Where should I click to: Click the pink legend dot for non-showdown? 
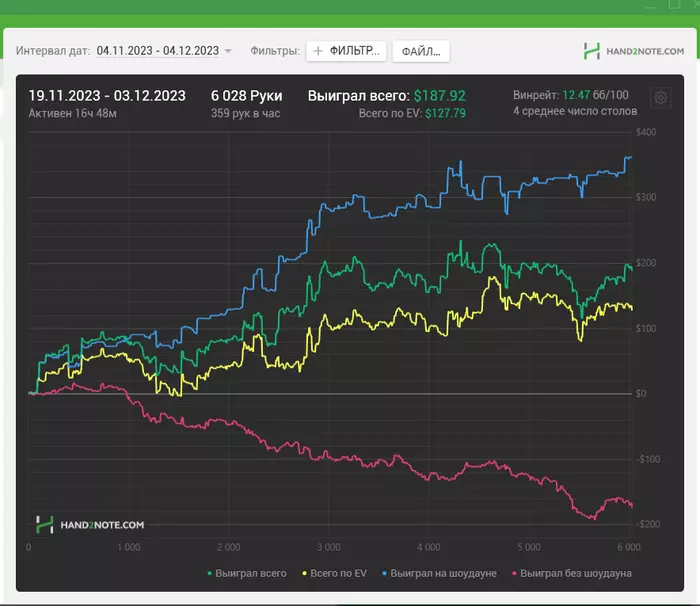(514, 573)
